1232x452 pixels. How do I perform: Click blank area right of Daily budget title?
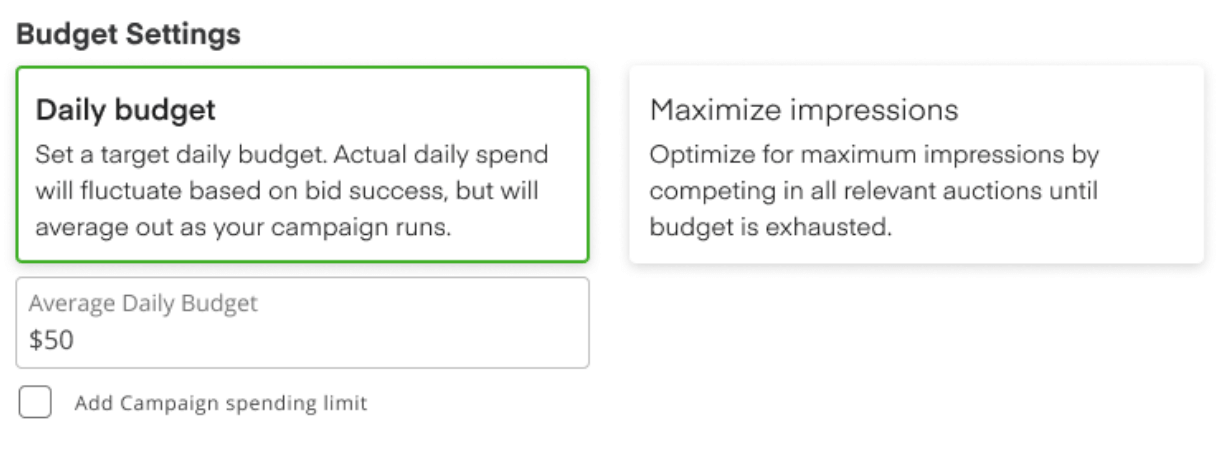(400, 109)
